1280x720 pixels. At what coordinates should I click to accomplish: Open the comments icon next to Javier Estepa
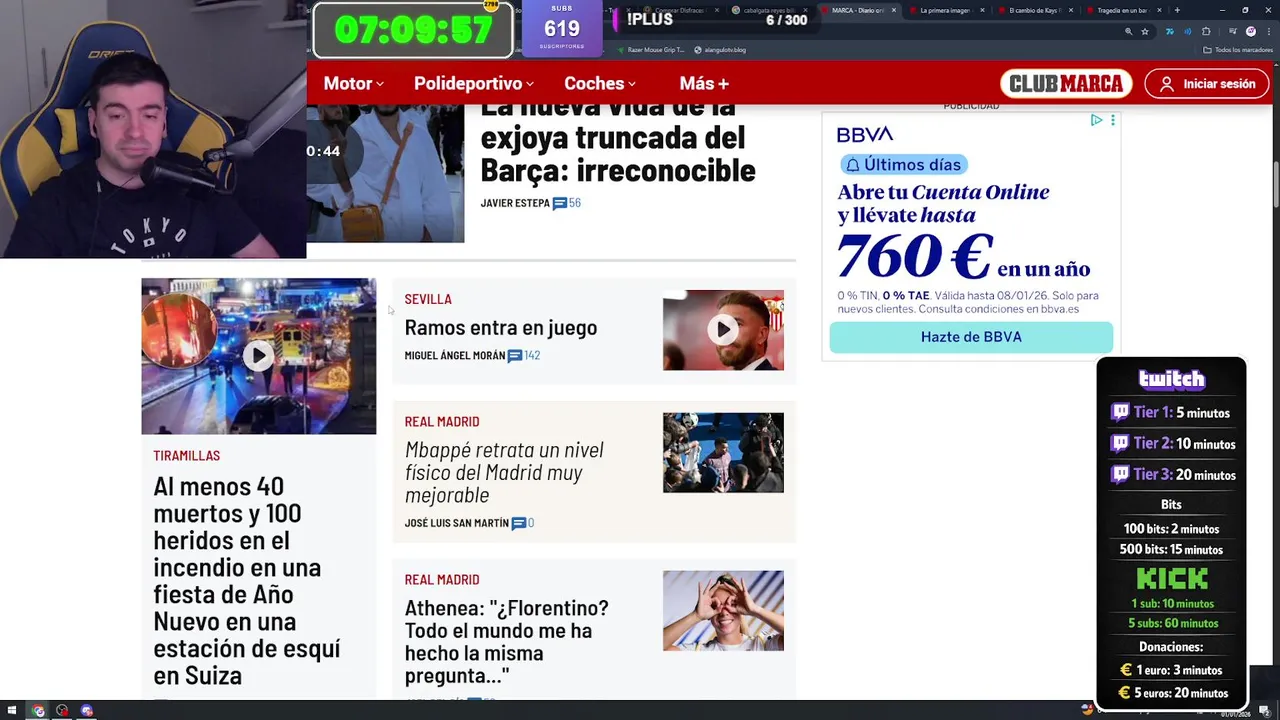560,203
